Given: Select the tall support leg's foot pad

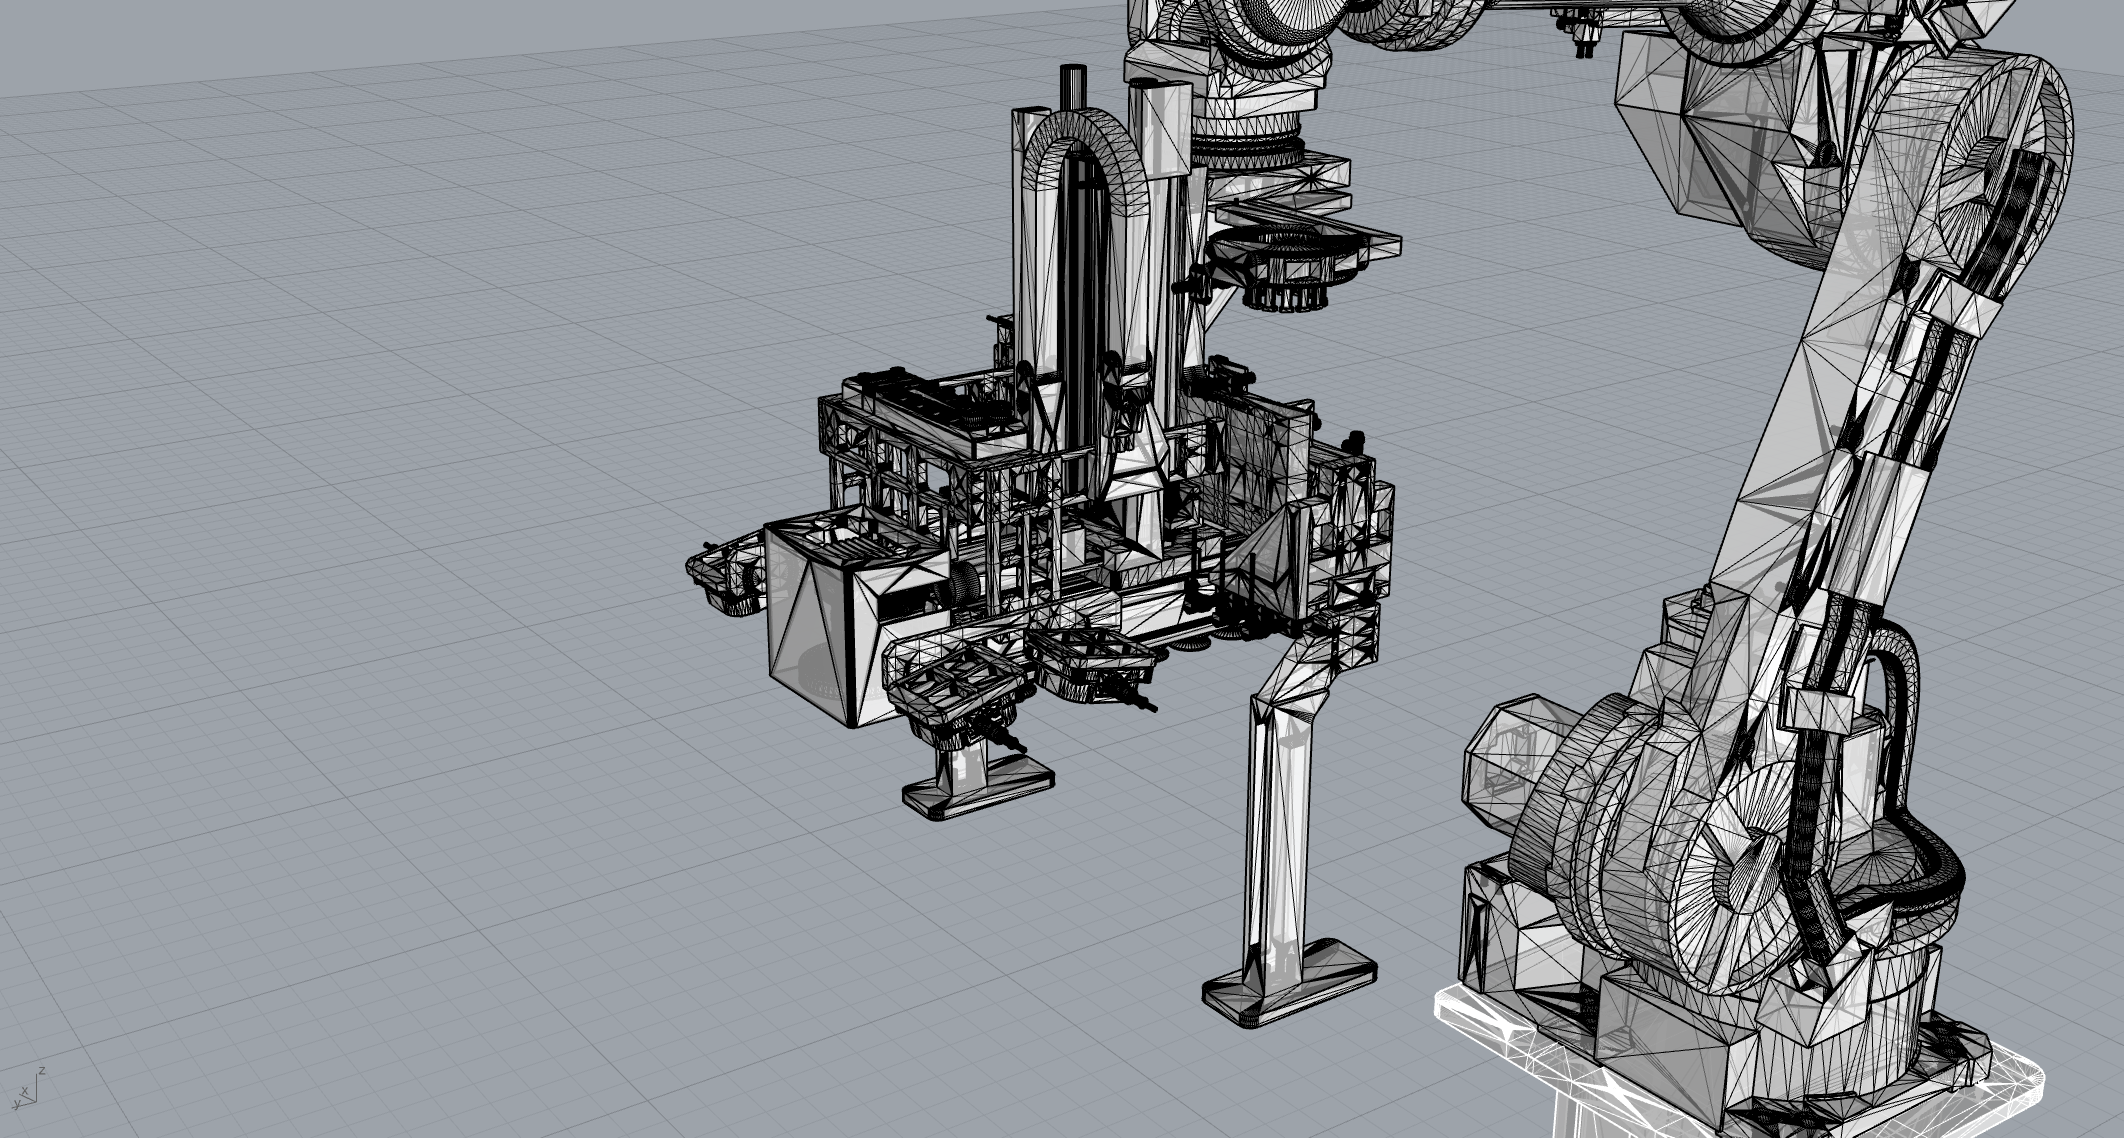Looking at the screenshot, I should 1289,985.
